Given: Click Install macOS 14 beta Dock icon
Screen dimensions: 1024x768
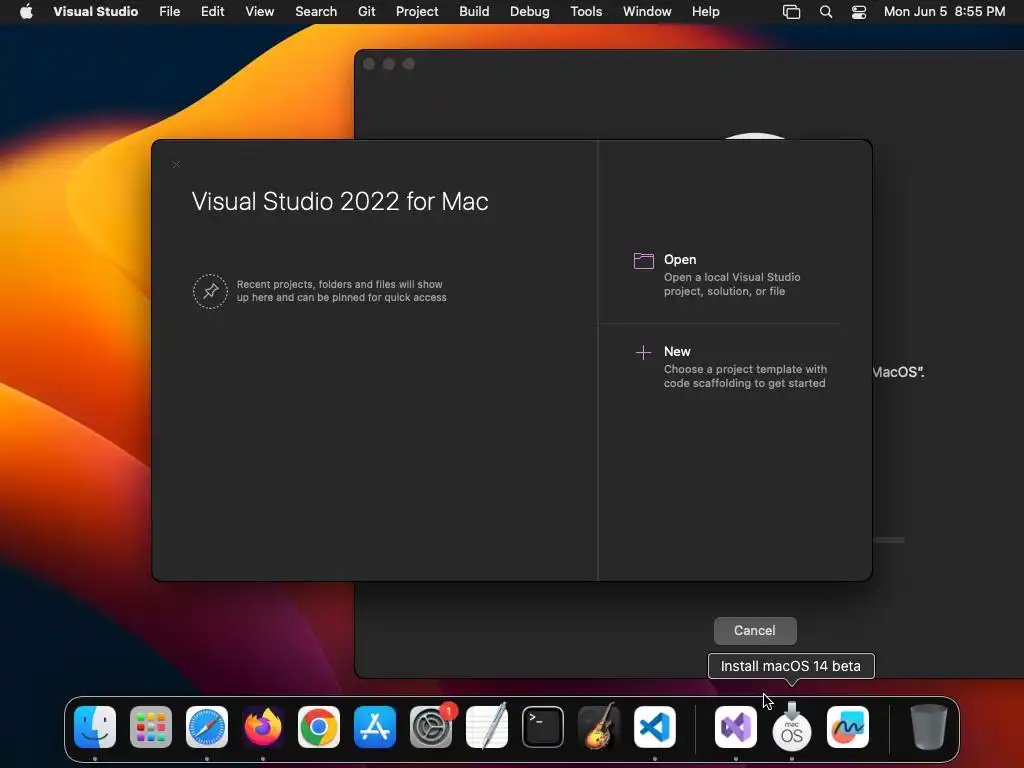Looking at the screenshot, I should [792, 727].
